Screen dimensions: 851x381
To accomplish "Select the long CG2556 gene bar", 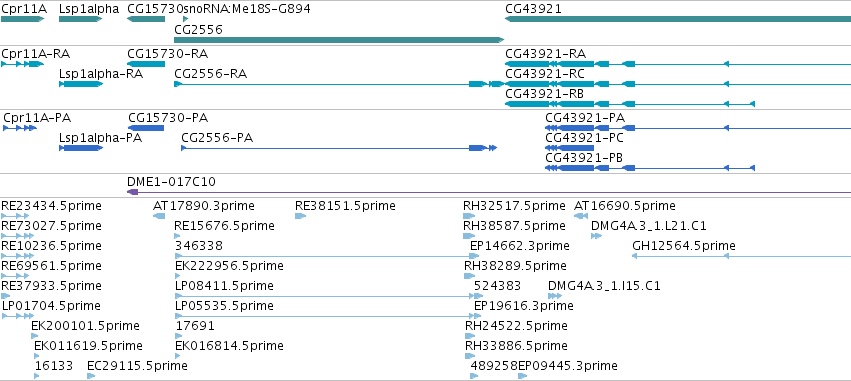I will (x=339, y=40).
